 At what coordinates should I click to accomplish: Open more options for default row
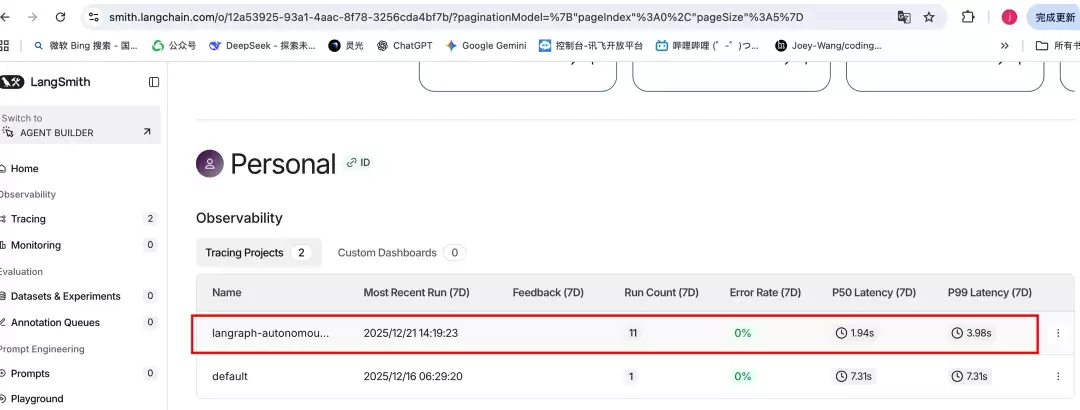coord(1058,376)
